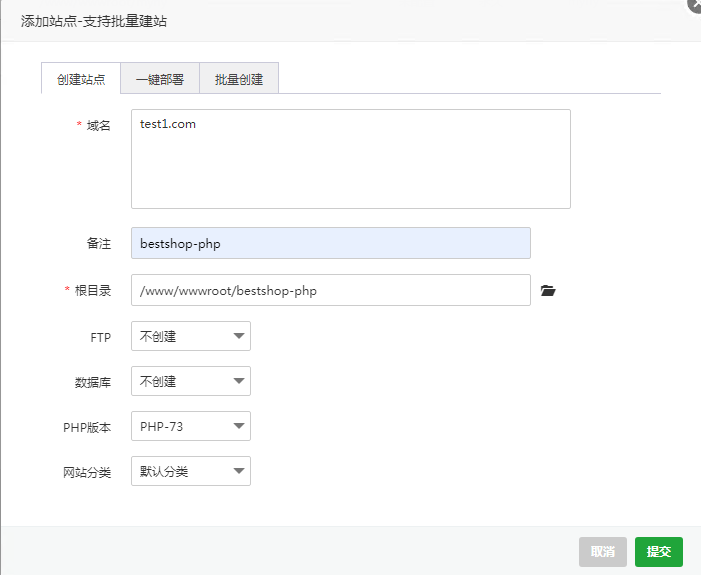Close the add site dialog
This screenshot has width=701, height=575.
tap(694, 4)
